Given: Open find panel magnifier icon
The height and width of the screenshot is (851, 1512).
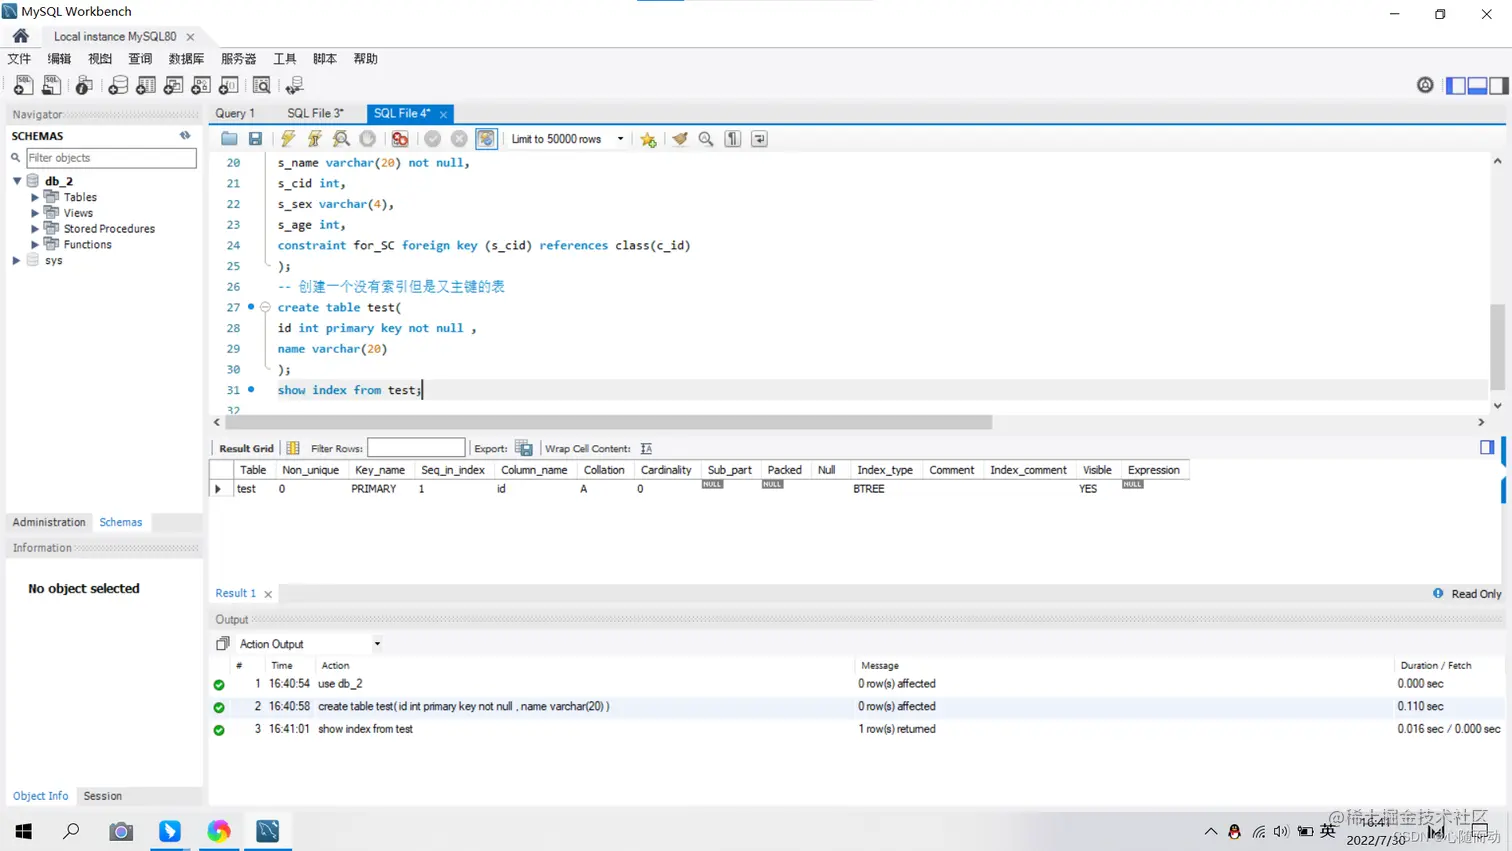Looking at the screenshot, I should coord(706,139).
